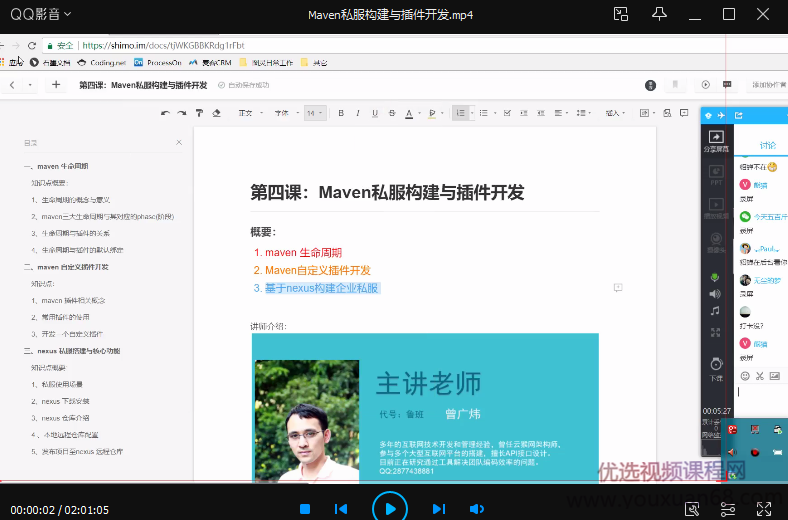
Task: Clear formatting with eraser icon
Action: pos(217,113)
